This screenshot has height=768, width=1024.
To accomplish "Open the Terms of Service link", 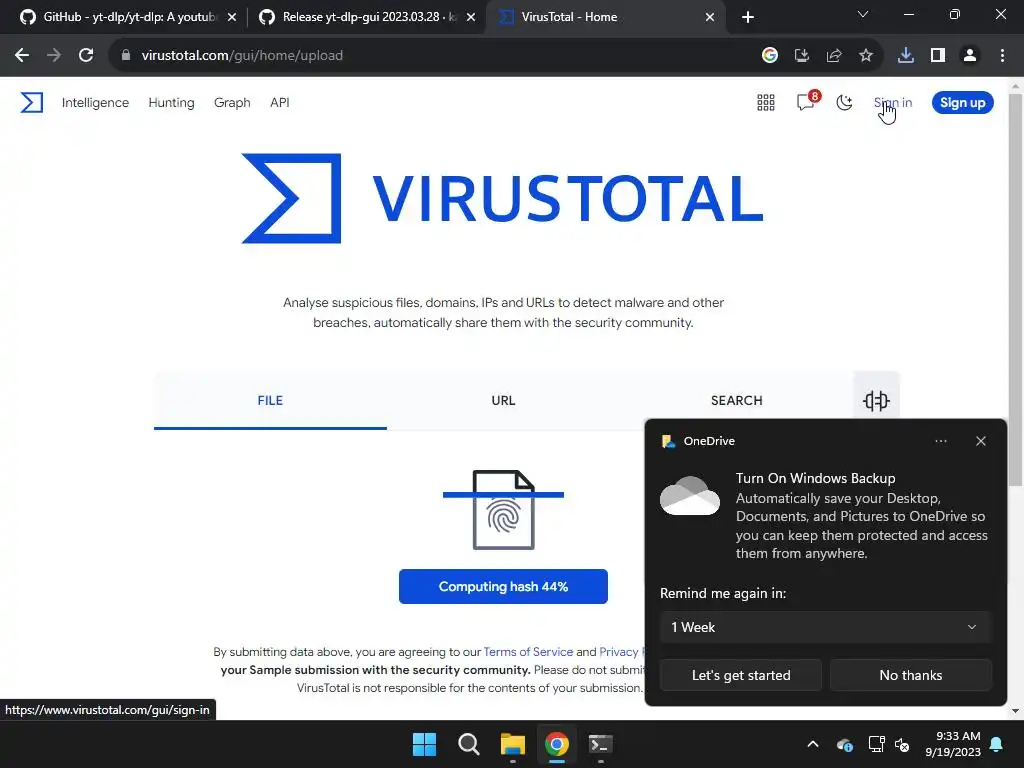I will tap(528, 652).
